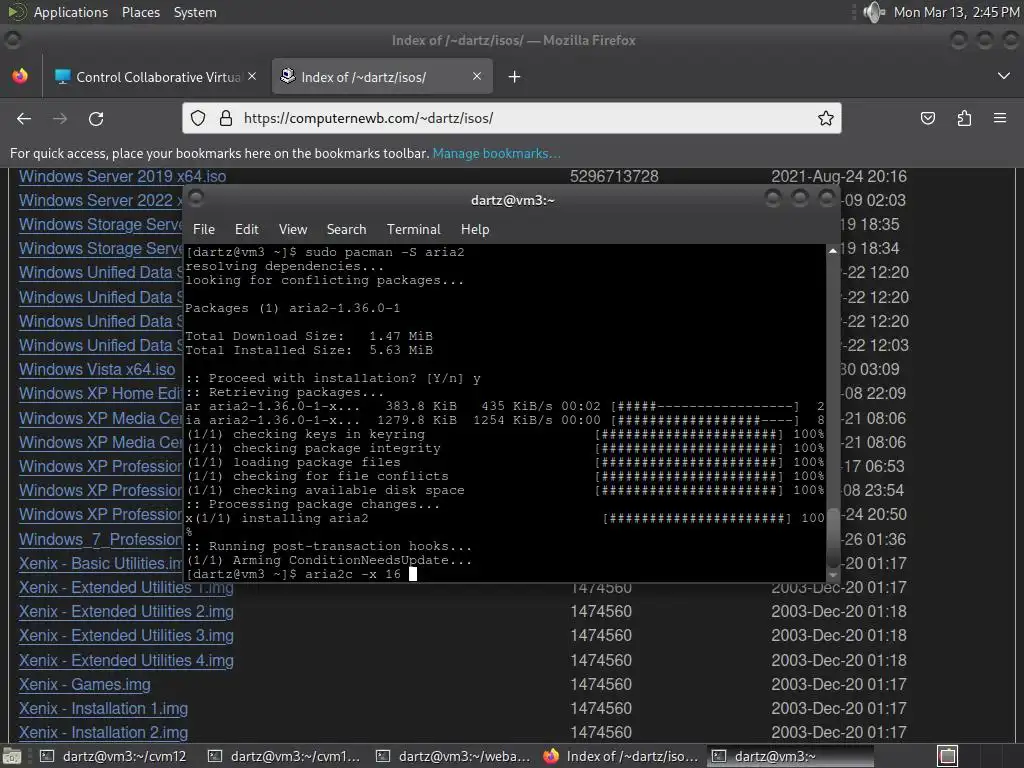This screenshot has height=768, width=1024.
Task: Expand the list all tabs chevron
Action: 1004,76
